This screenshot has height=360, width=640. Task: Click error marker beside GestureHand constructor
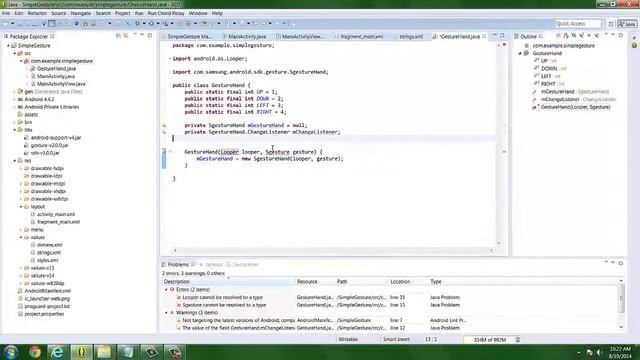[164, 152]
